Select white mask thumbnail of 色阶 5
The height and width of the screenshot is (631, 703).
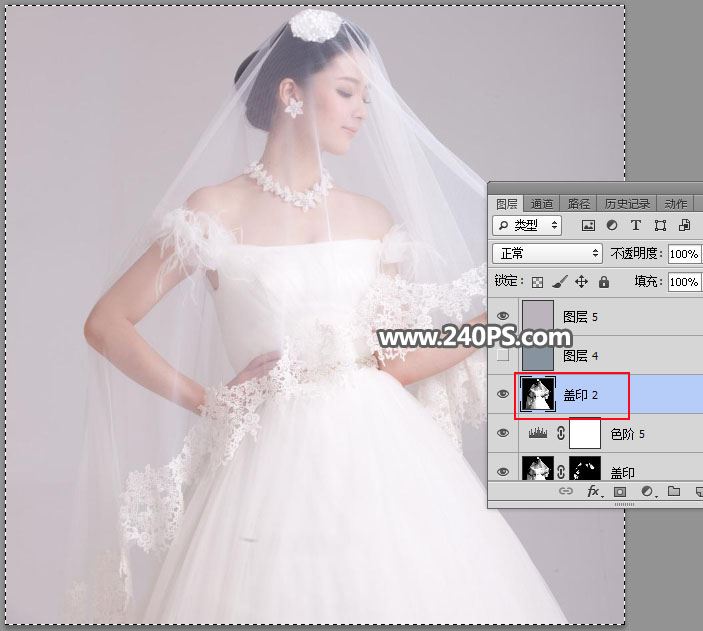point(585,433)
